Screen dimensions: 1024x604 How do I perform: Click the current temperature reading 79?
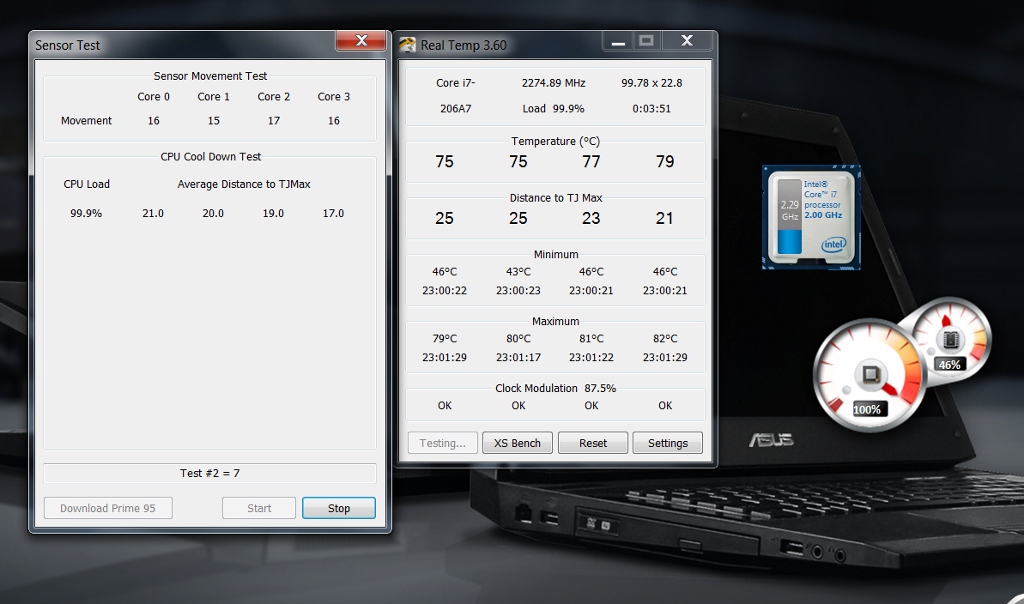pos(665,161)
